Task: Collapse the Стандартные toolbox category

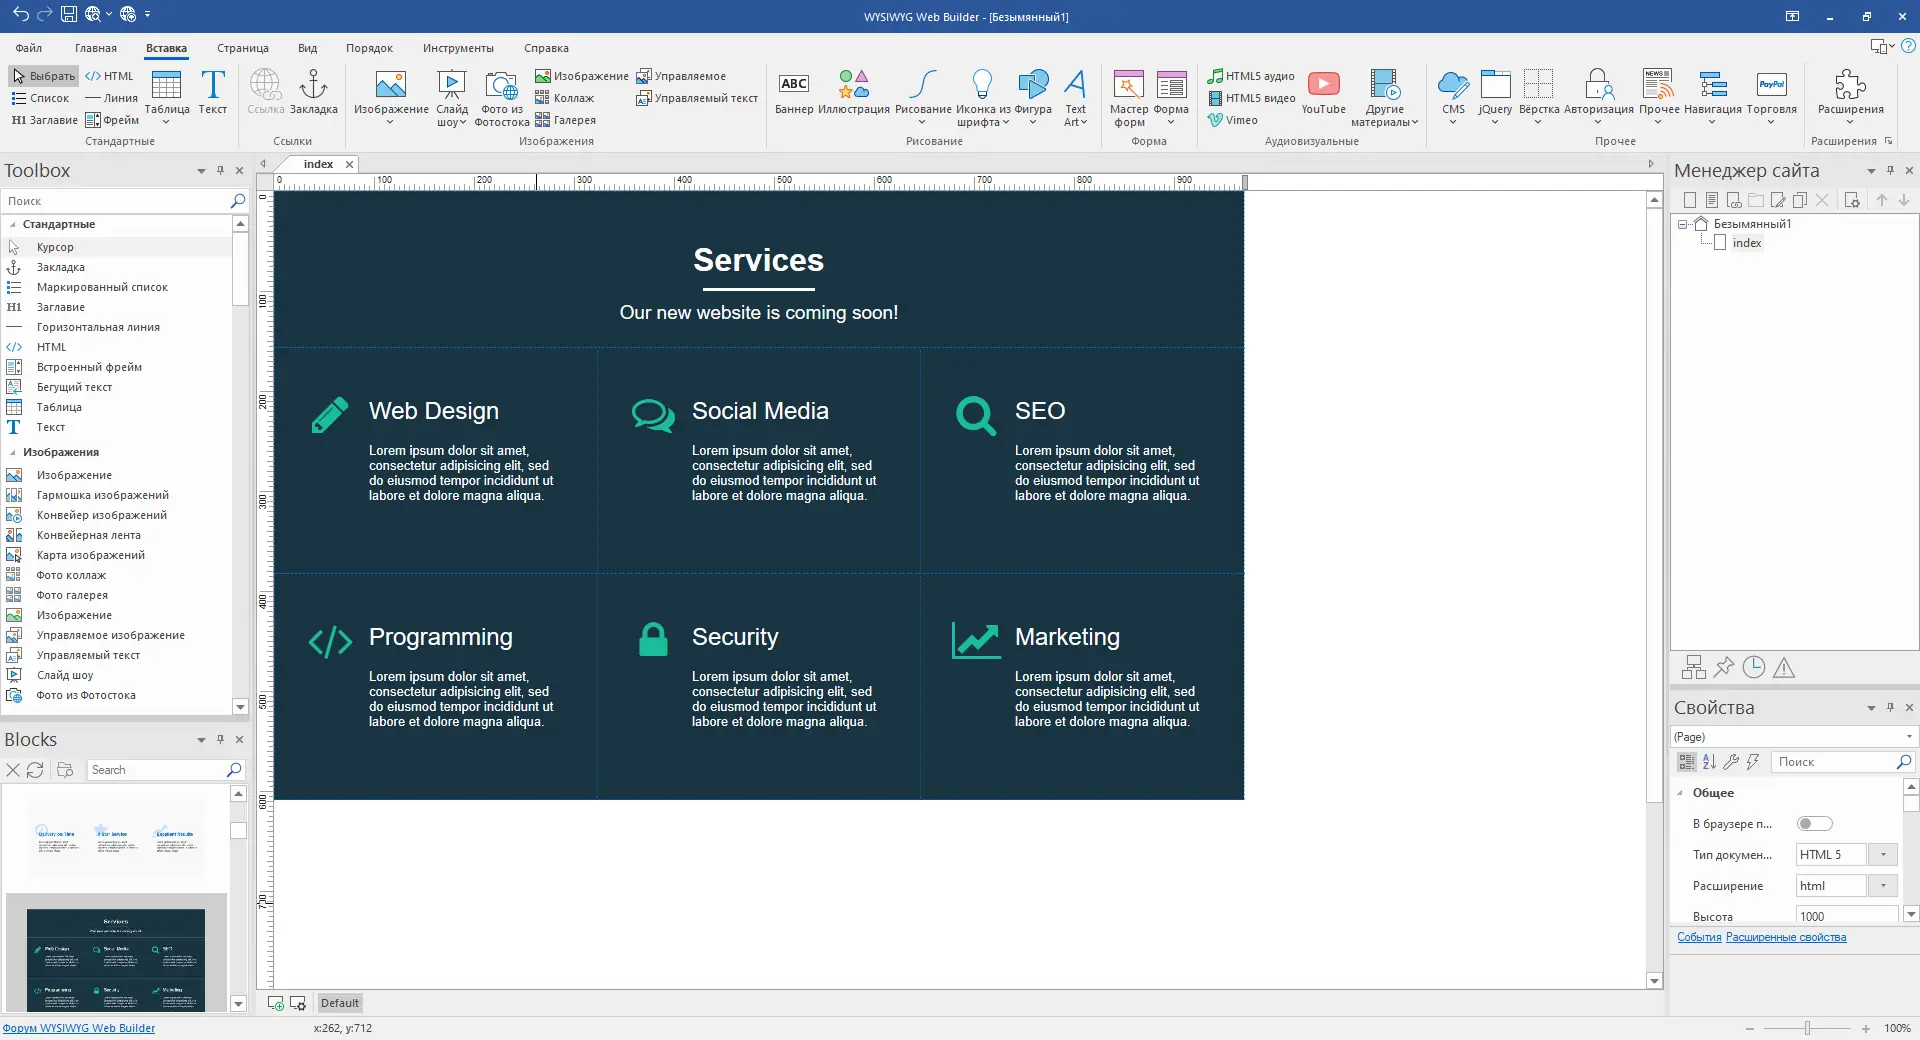Action: coord(13,225)
